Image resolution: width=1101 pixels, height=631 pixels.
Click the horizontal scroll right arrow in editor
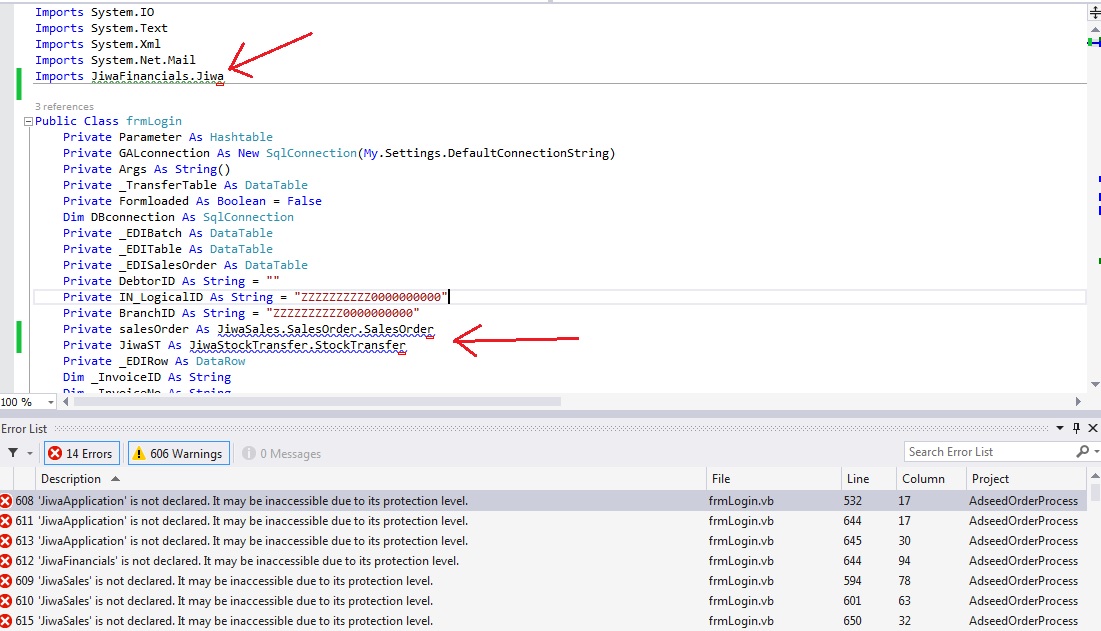(1078, 402)
